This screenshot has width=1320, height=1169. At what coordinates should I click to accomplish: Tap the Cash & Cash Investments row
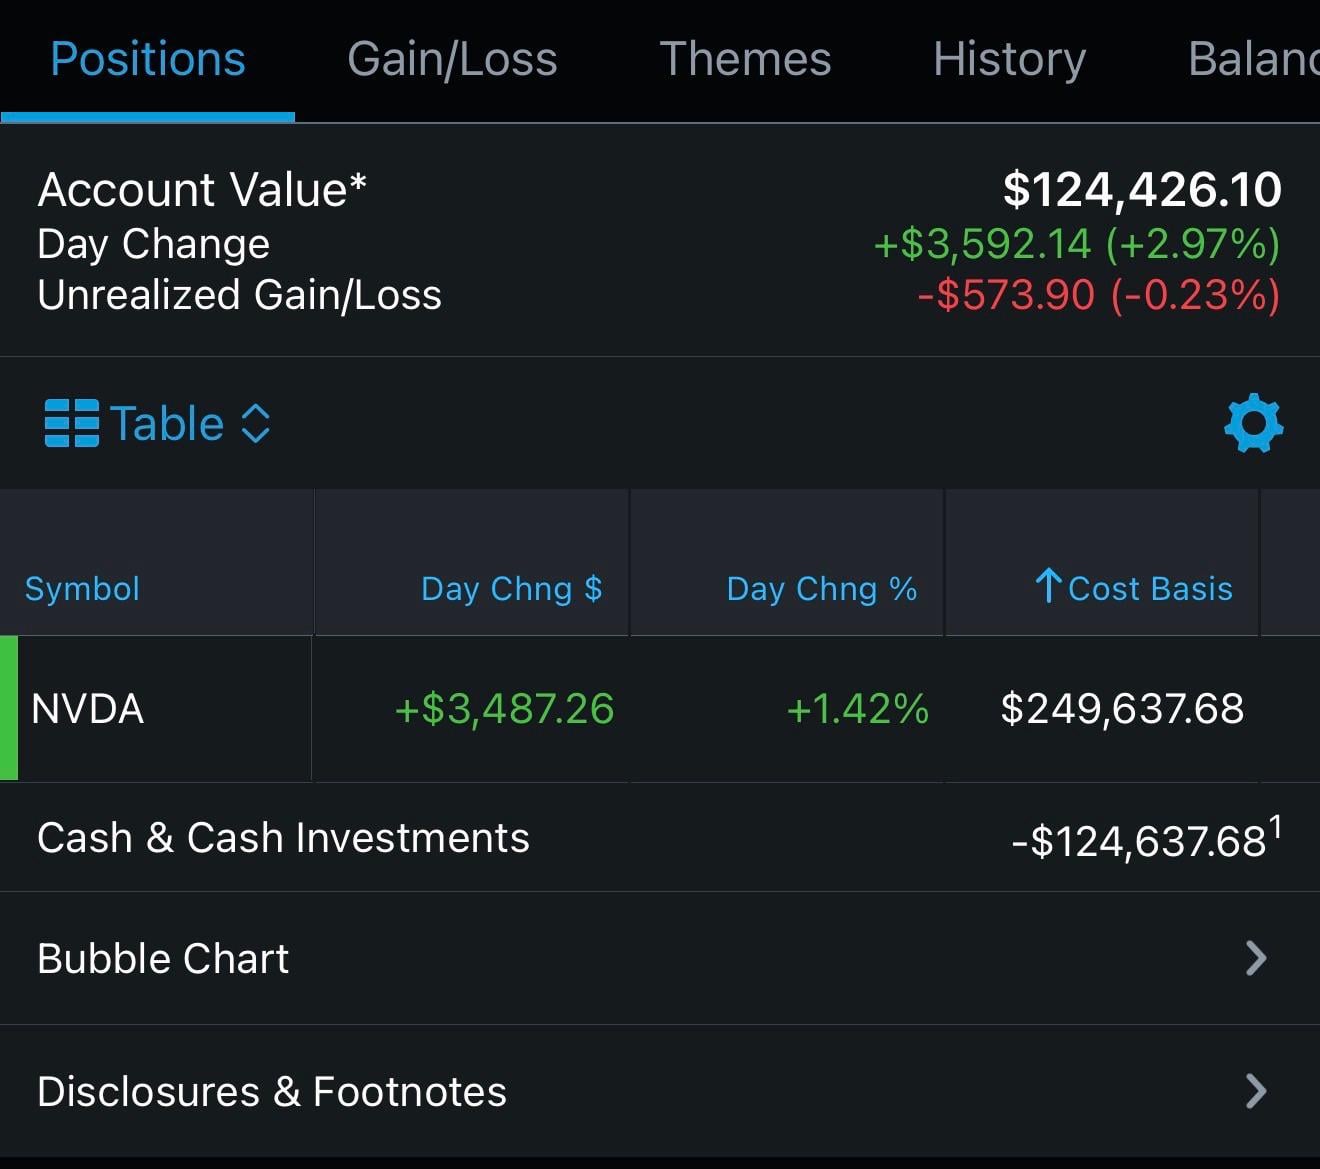283,838
